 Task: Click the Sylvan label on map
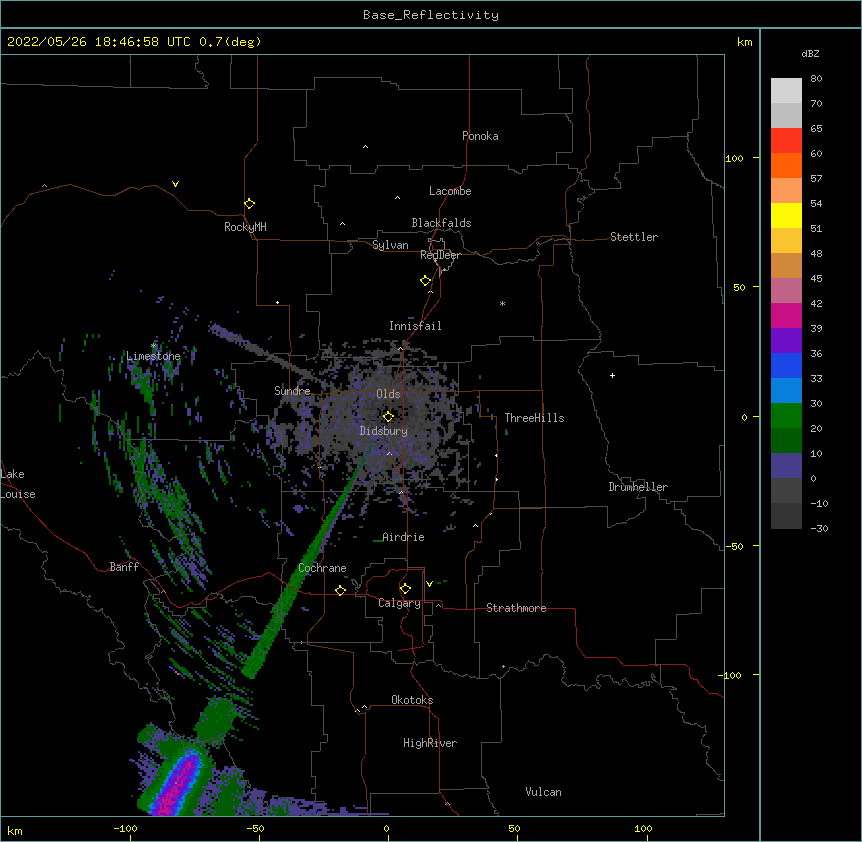pos(390,245)
